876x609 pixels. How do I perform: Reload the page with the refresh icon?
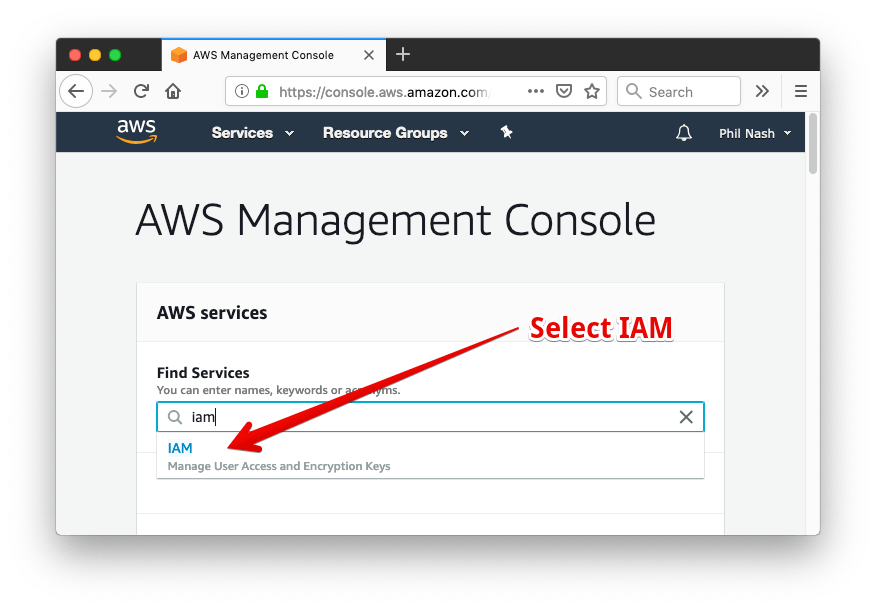point(141,91)
